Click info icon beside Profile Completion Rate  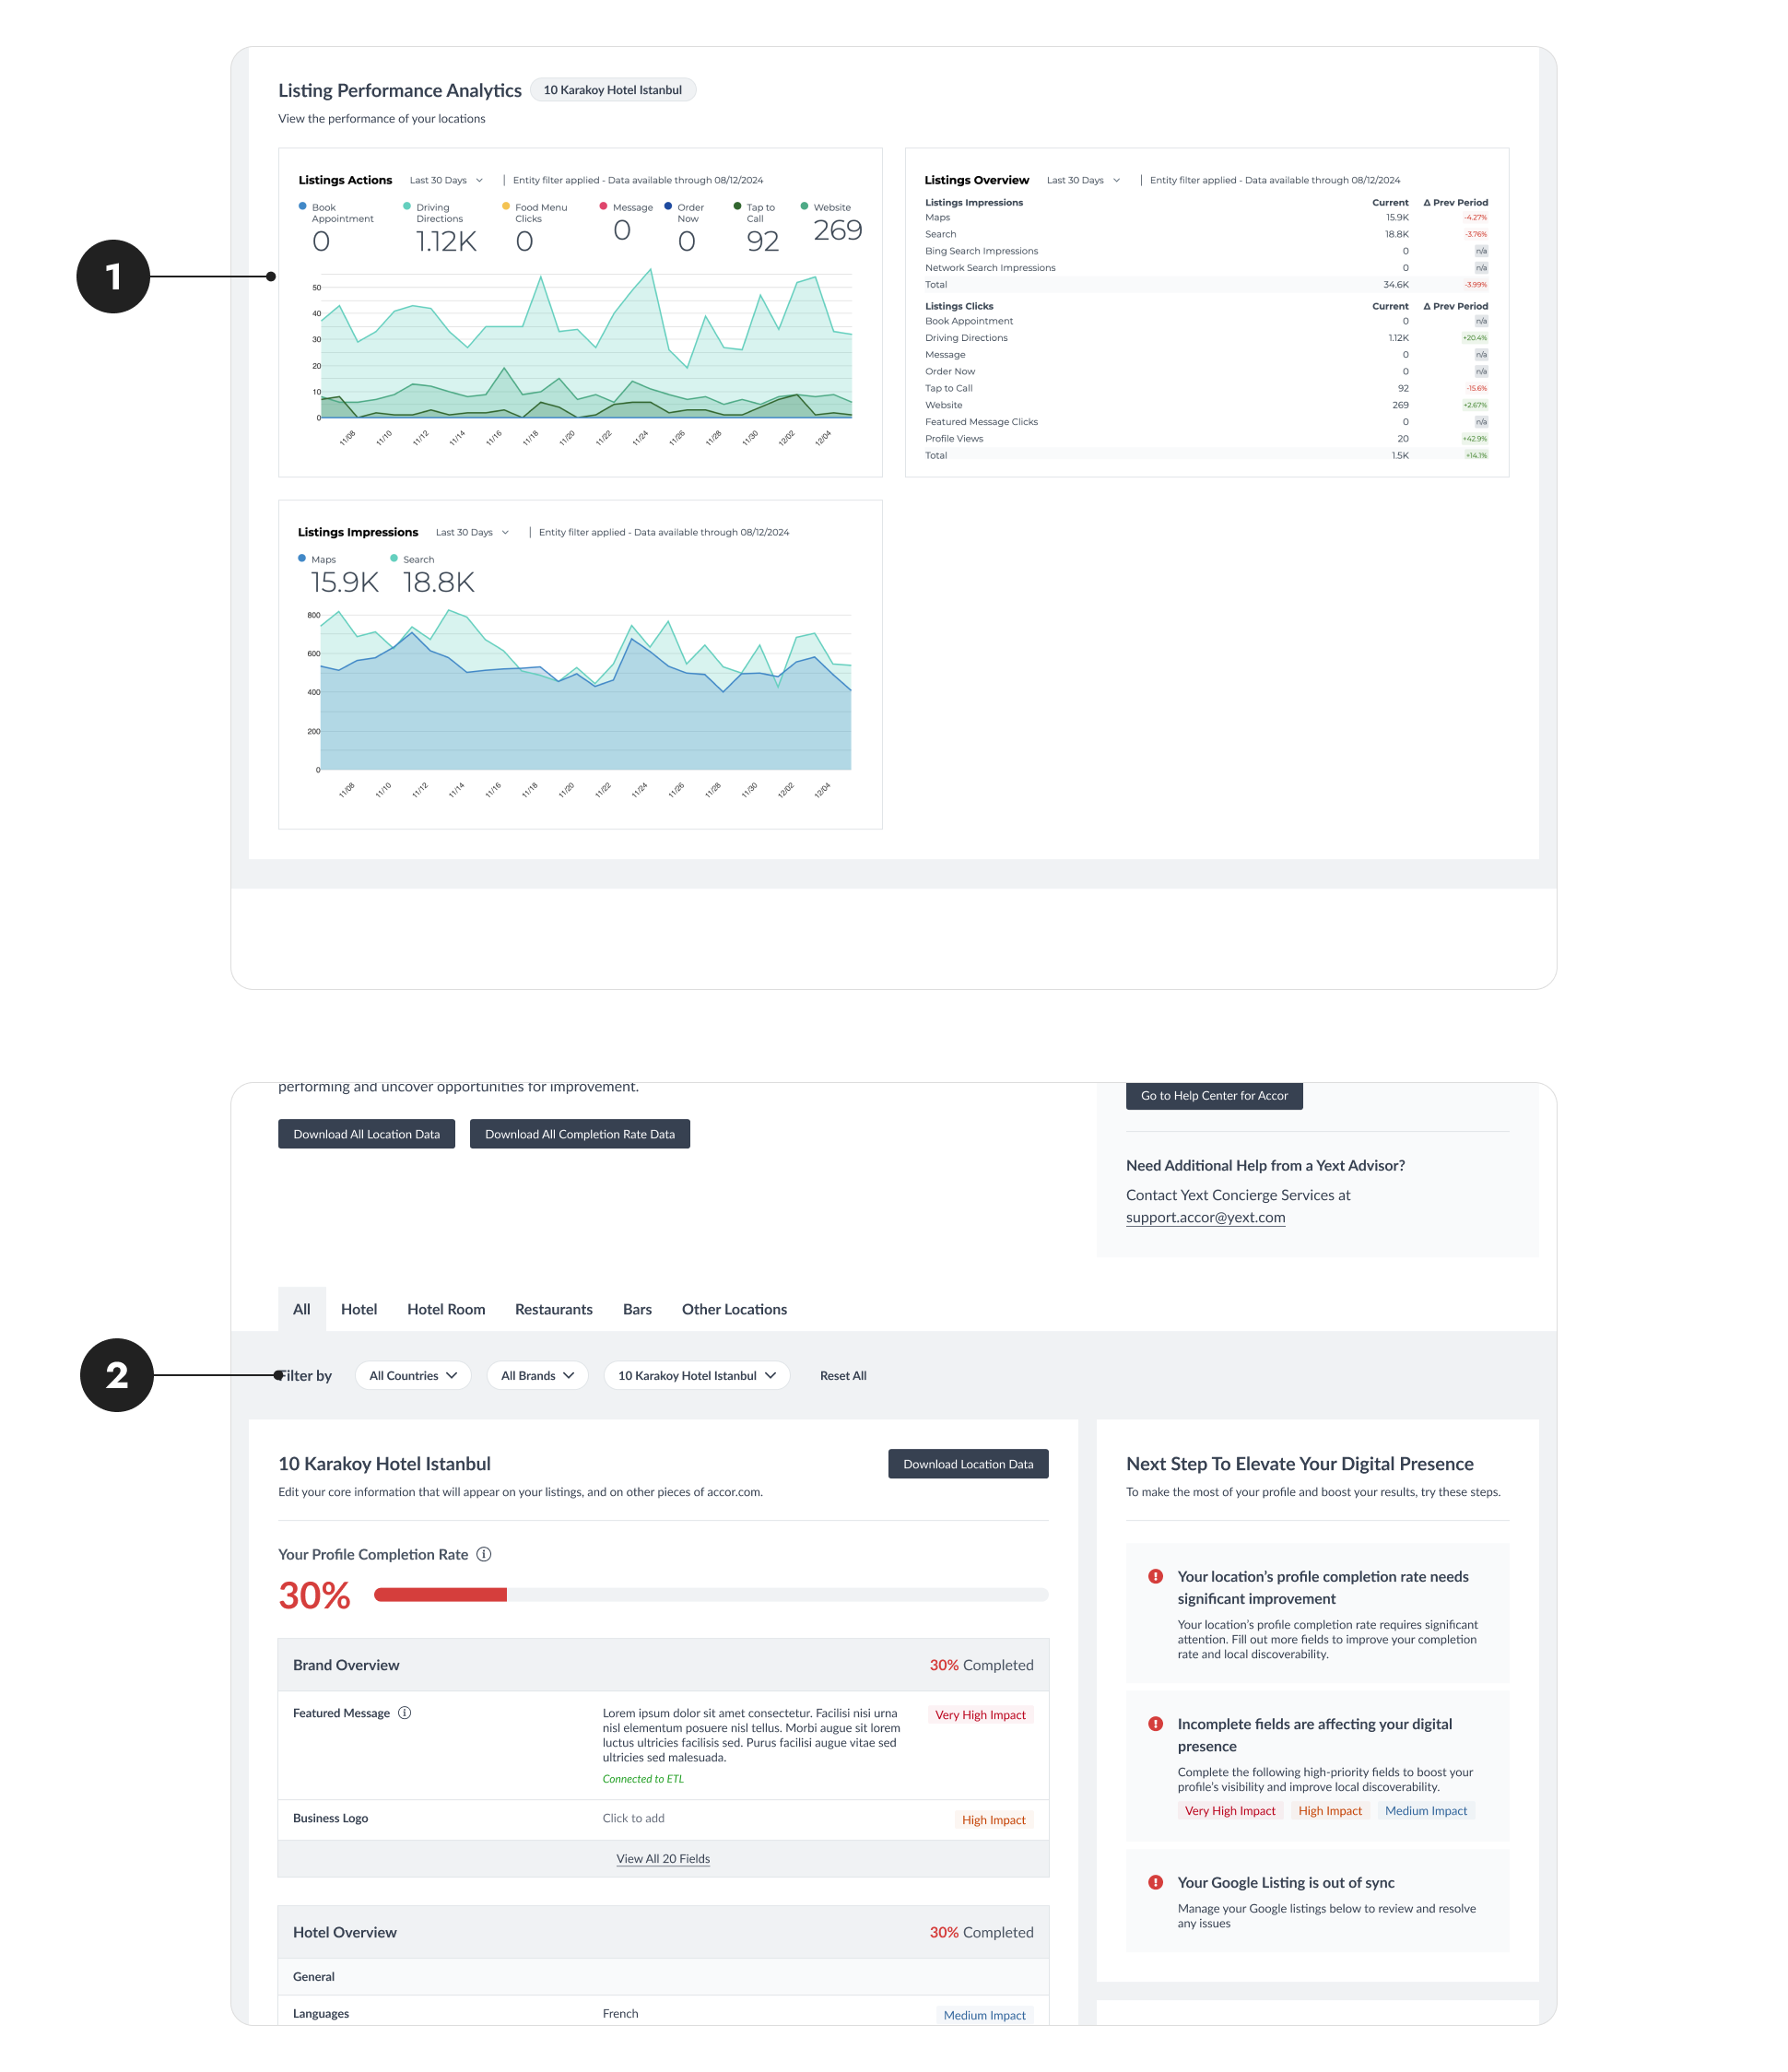coord(484,1554)
